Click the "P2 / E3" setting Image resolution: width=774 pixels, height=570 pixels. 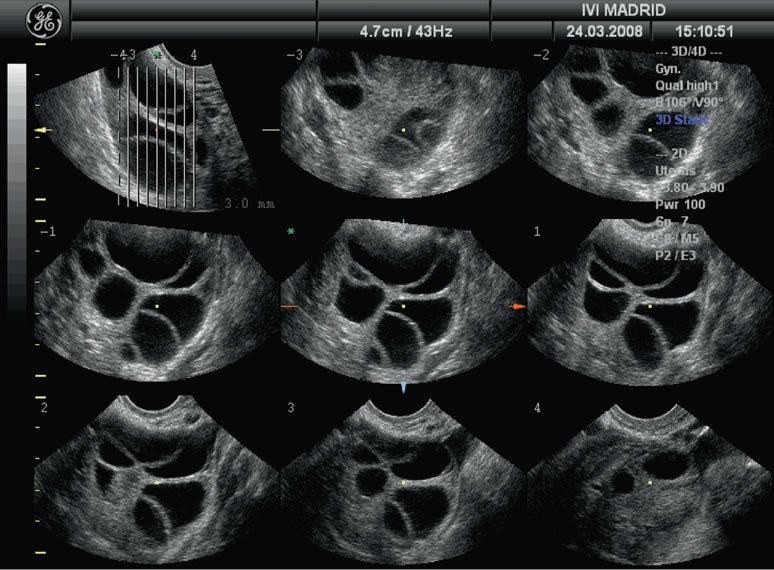tap(675, 255)
